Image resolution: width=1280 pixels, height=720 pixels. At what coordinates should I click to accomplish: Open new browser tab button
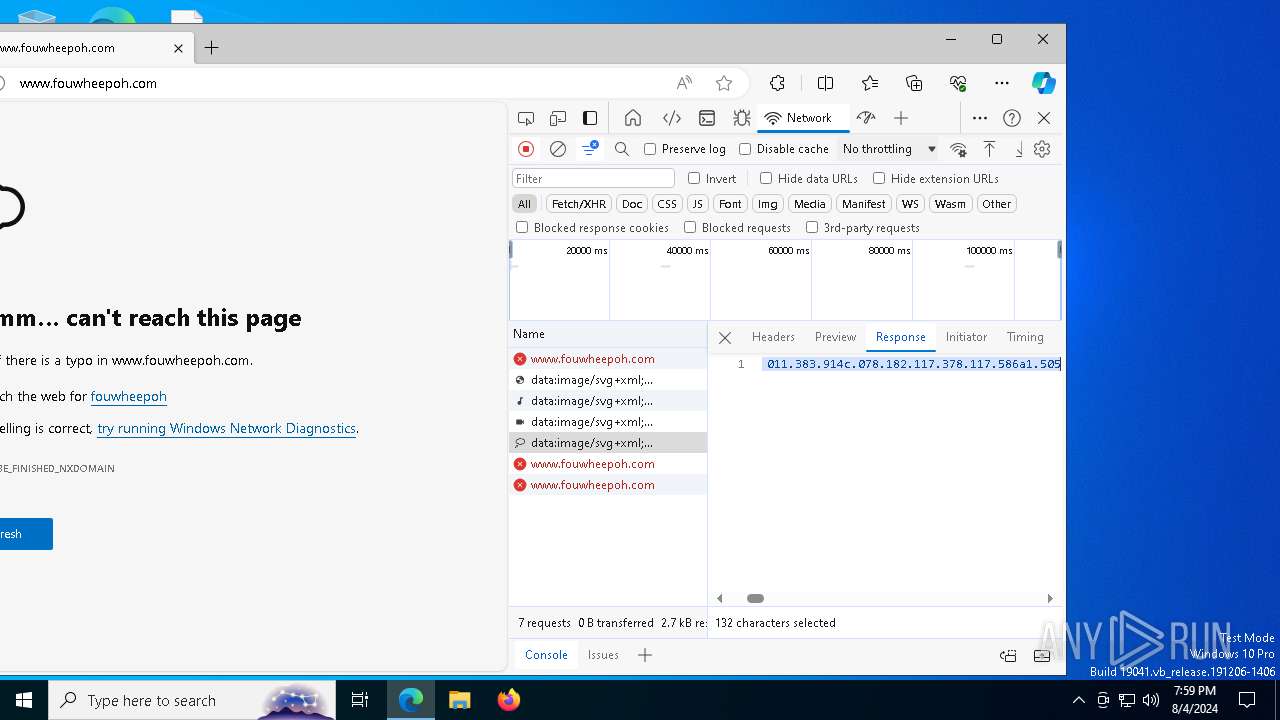point(211,47)
